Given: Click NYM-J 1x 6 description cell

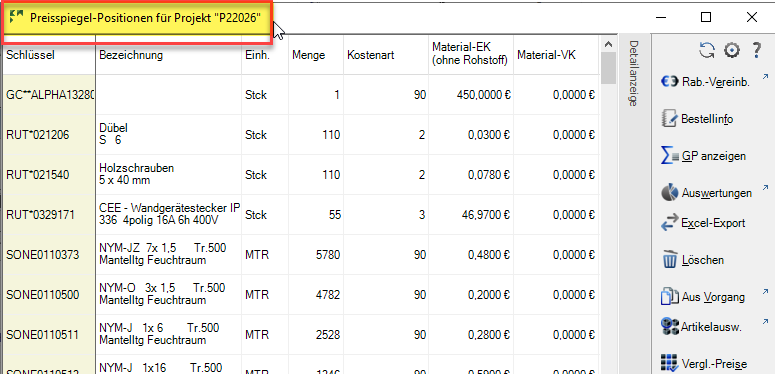Looking at the screenshot, I should pos(169,335).
